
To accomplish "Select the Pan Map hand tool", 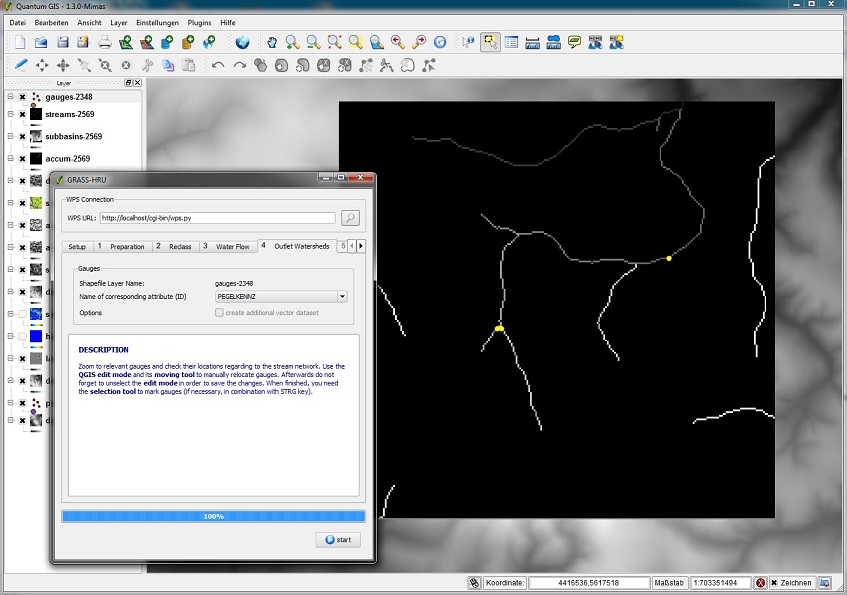I will [x=271, y=42].
